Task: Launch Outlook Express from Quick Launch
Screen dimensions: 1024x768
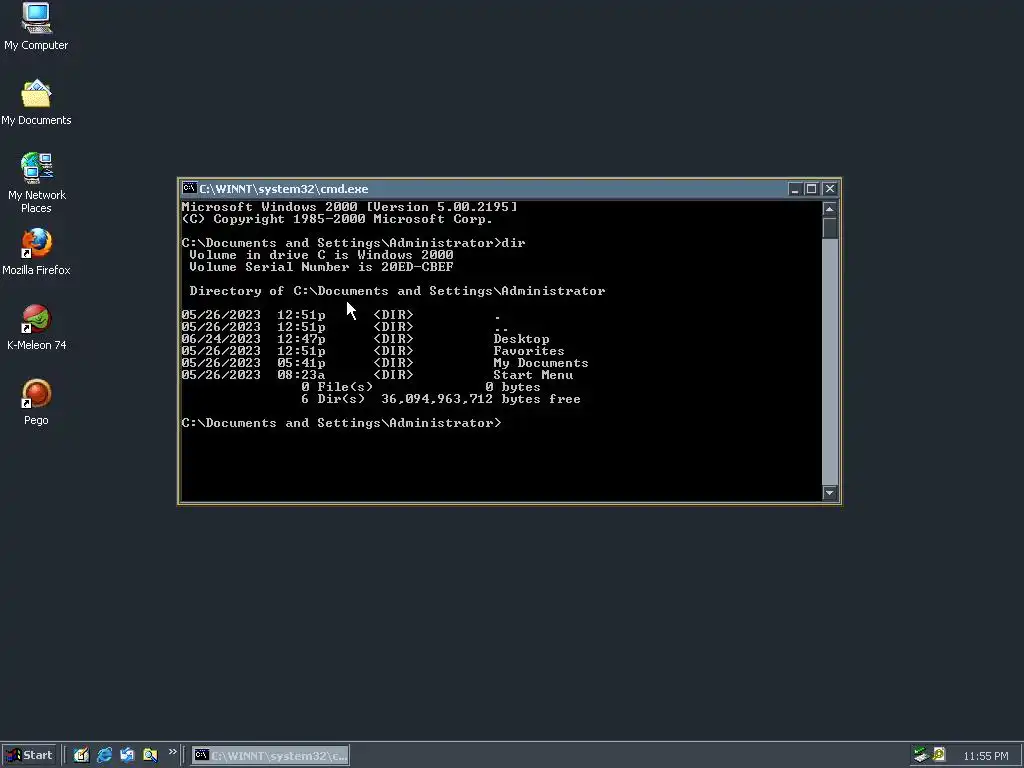Action: (x=127, y=755)
